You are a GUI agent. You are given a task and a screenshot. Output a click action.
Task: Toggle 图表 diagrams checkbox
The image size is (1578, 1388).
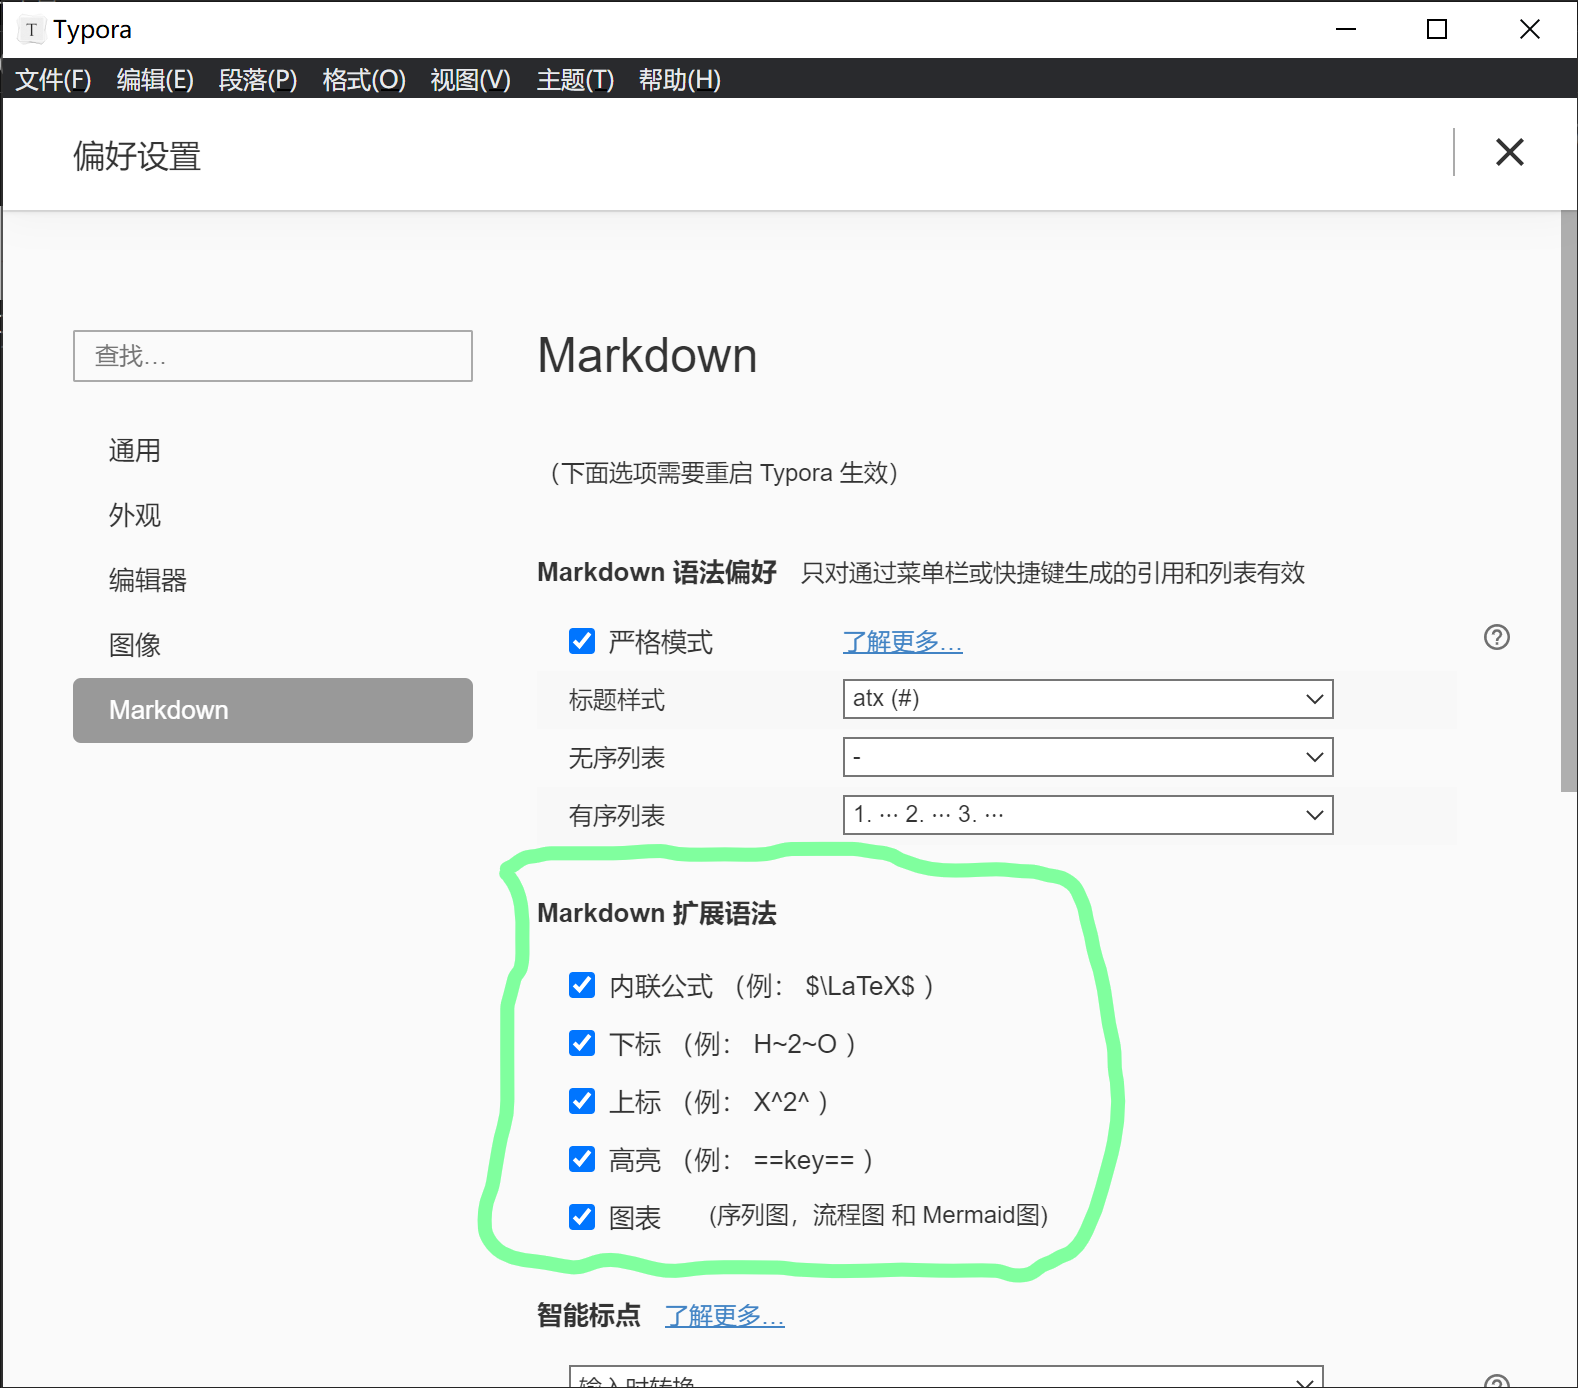click(582, 1217)
